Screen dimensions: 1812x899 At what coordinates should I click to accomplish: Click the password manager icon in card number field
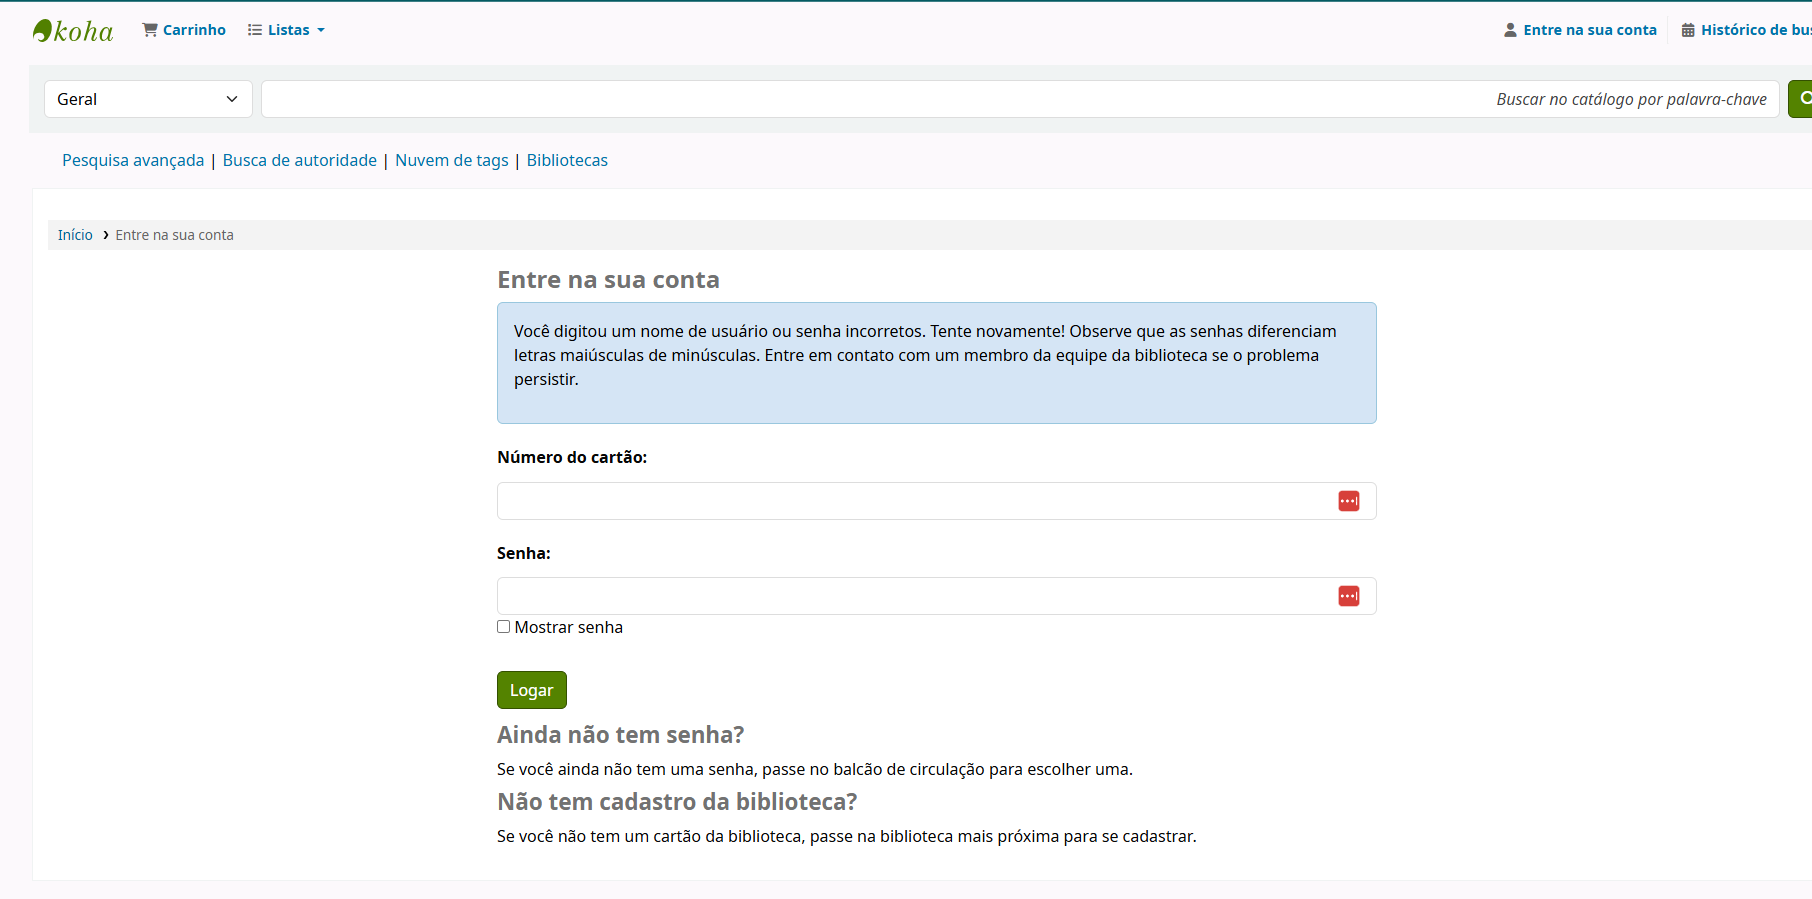tap(1348, 501)
